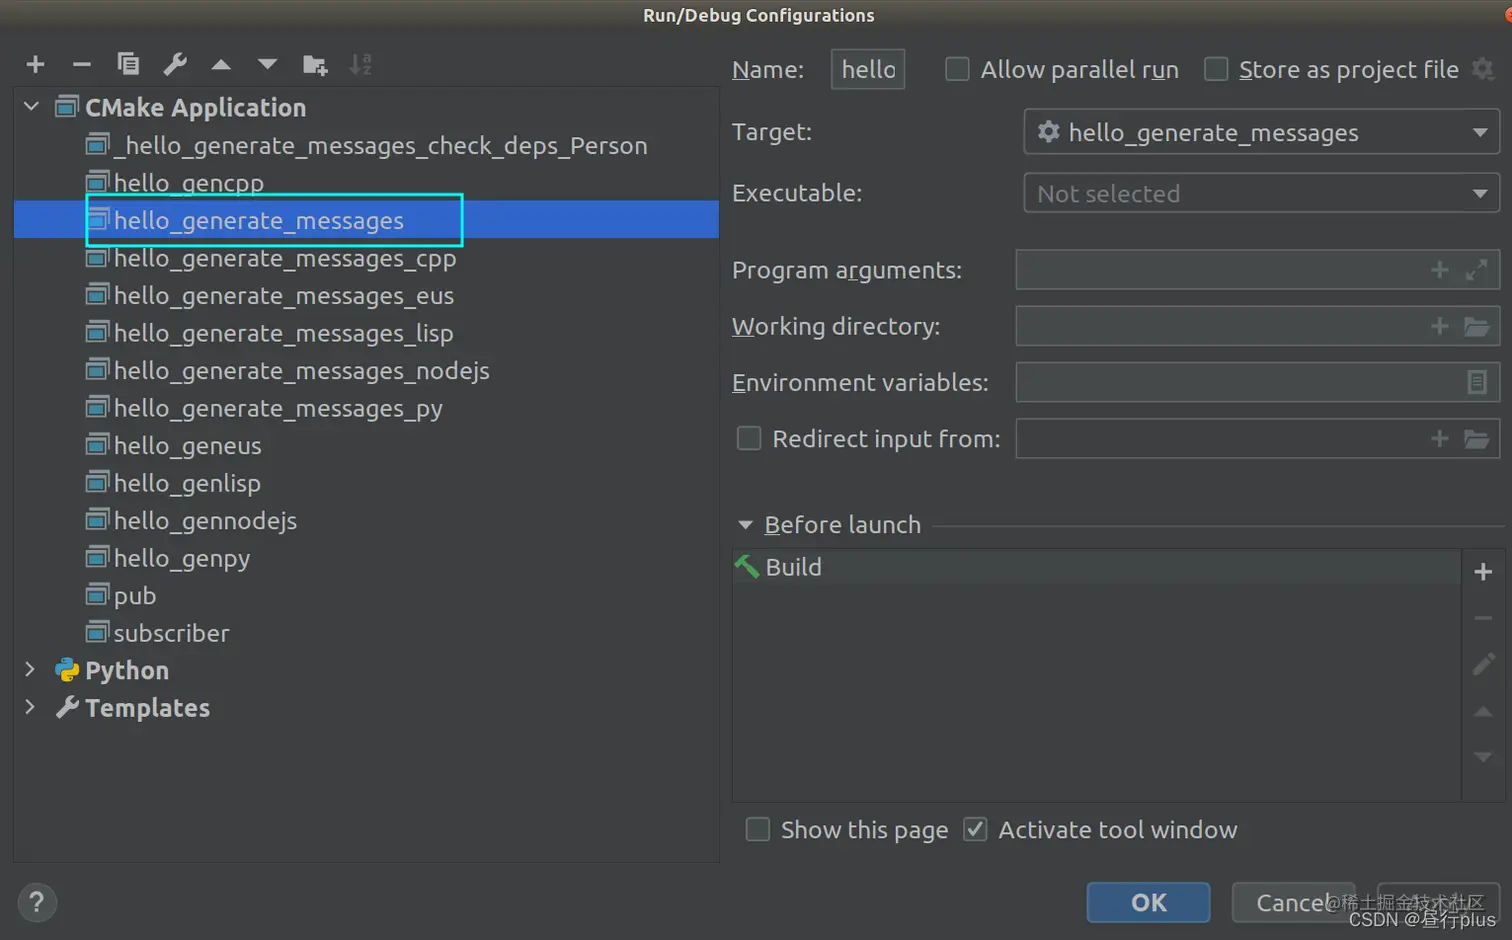The image size is (1512, 940).
Task: Select hello_generate_messages_nodejs configuration
Action: coord(302,371)
